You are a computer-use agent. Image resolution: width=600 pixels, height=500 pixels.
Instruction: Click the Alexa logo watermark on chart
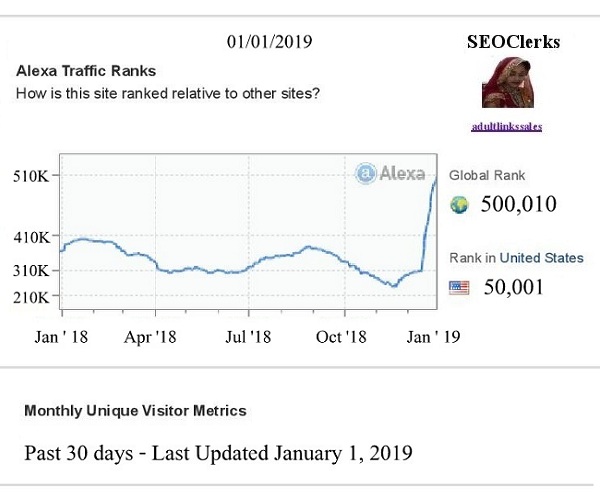tap(391, 173)
